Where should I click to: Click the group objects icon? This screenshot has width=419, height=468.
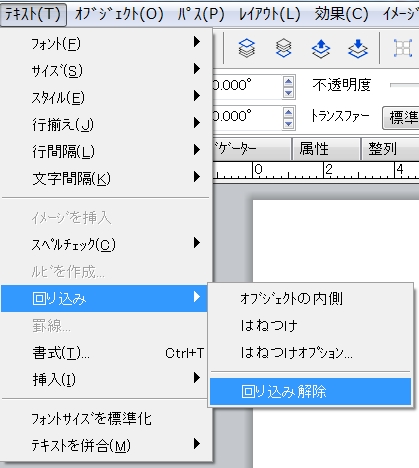pyautogui.click(x=403, y=48)
